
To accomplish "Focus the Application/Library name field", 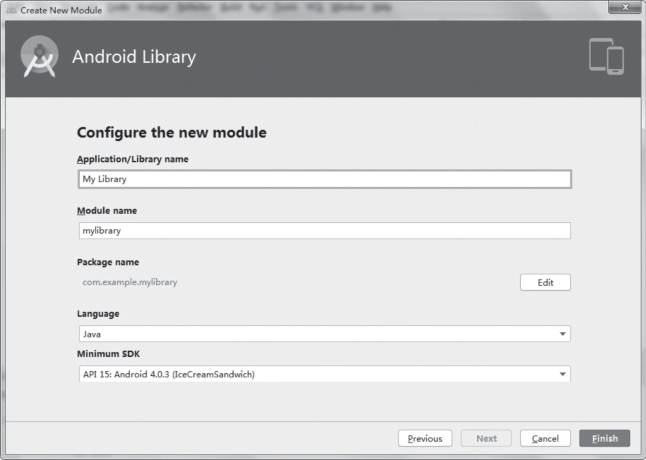I will (x=325, y=179).
